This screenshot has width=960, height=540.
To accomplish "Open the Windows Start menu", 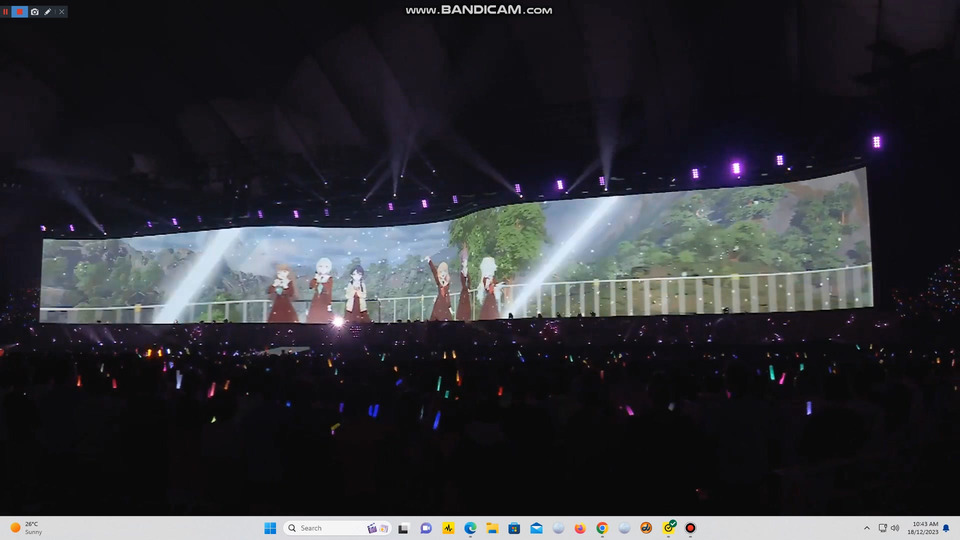I will click(270, 528).
